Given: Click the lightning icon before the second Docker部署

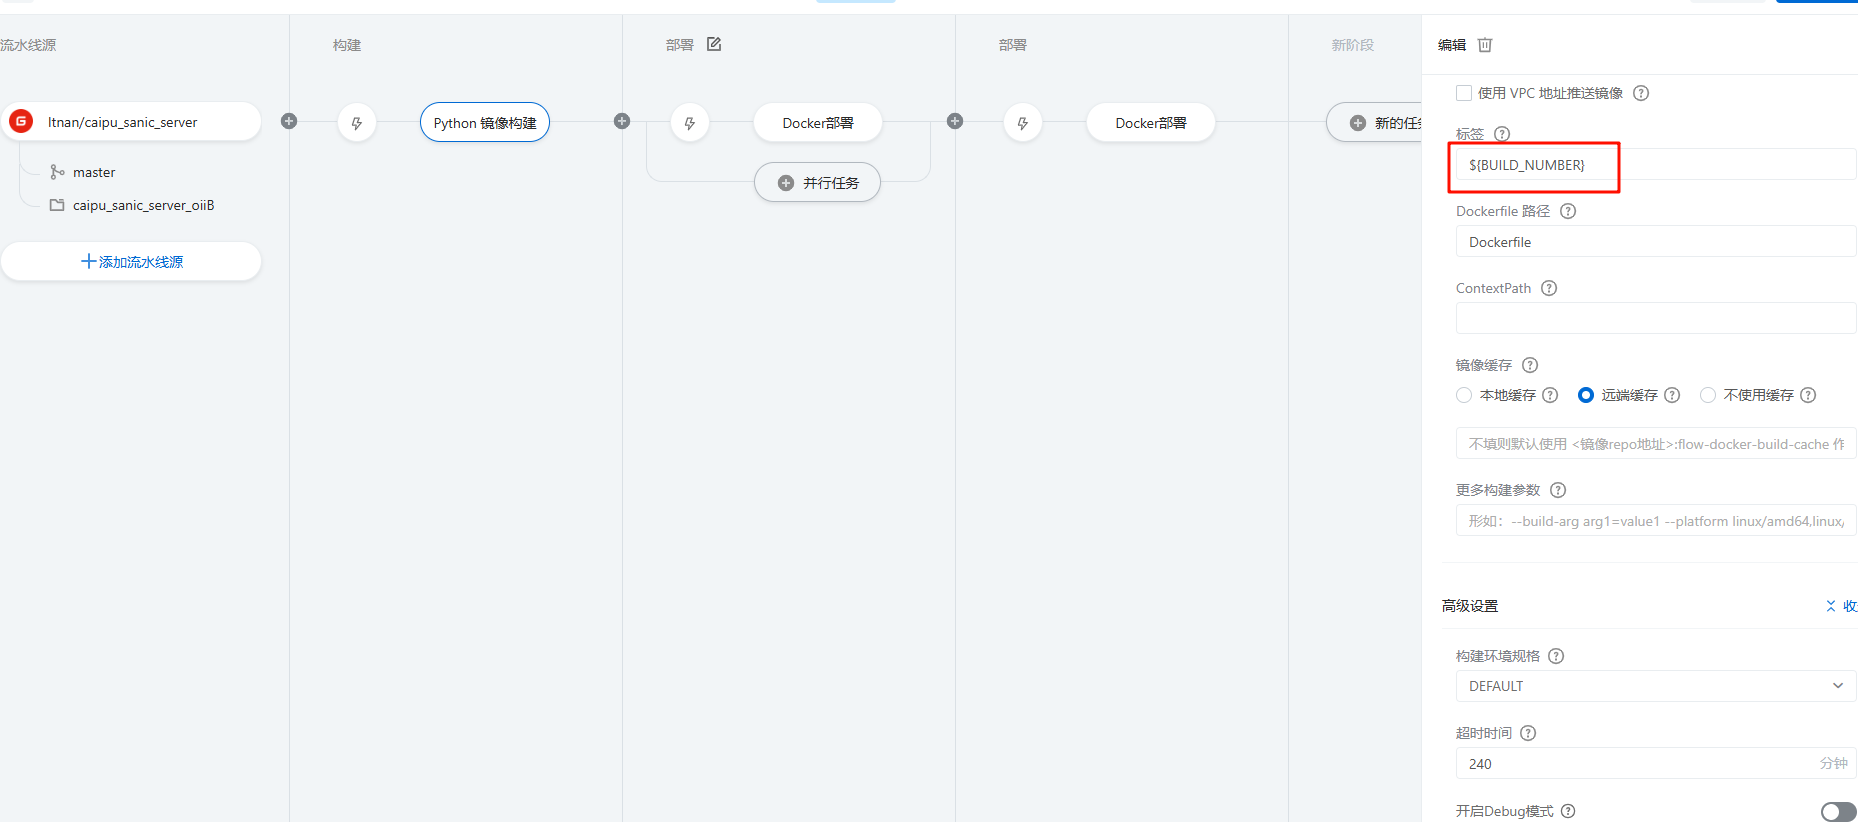Looking at the screenshot, I should pos(1023,123).
